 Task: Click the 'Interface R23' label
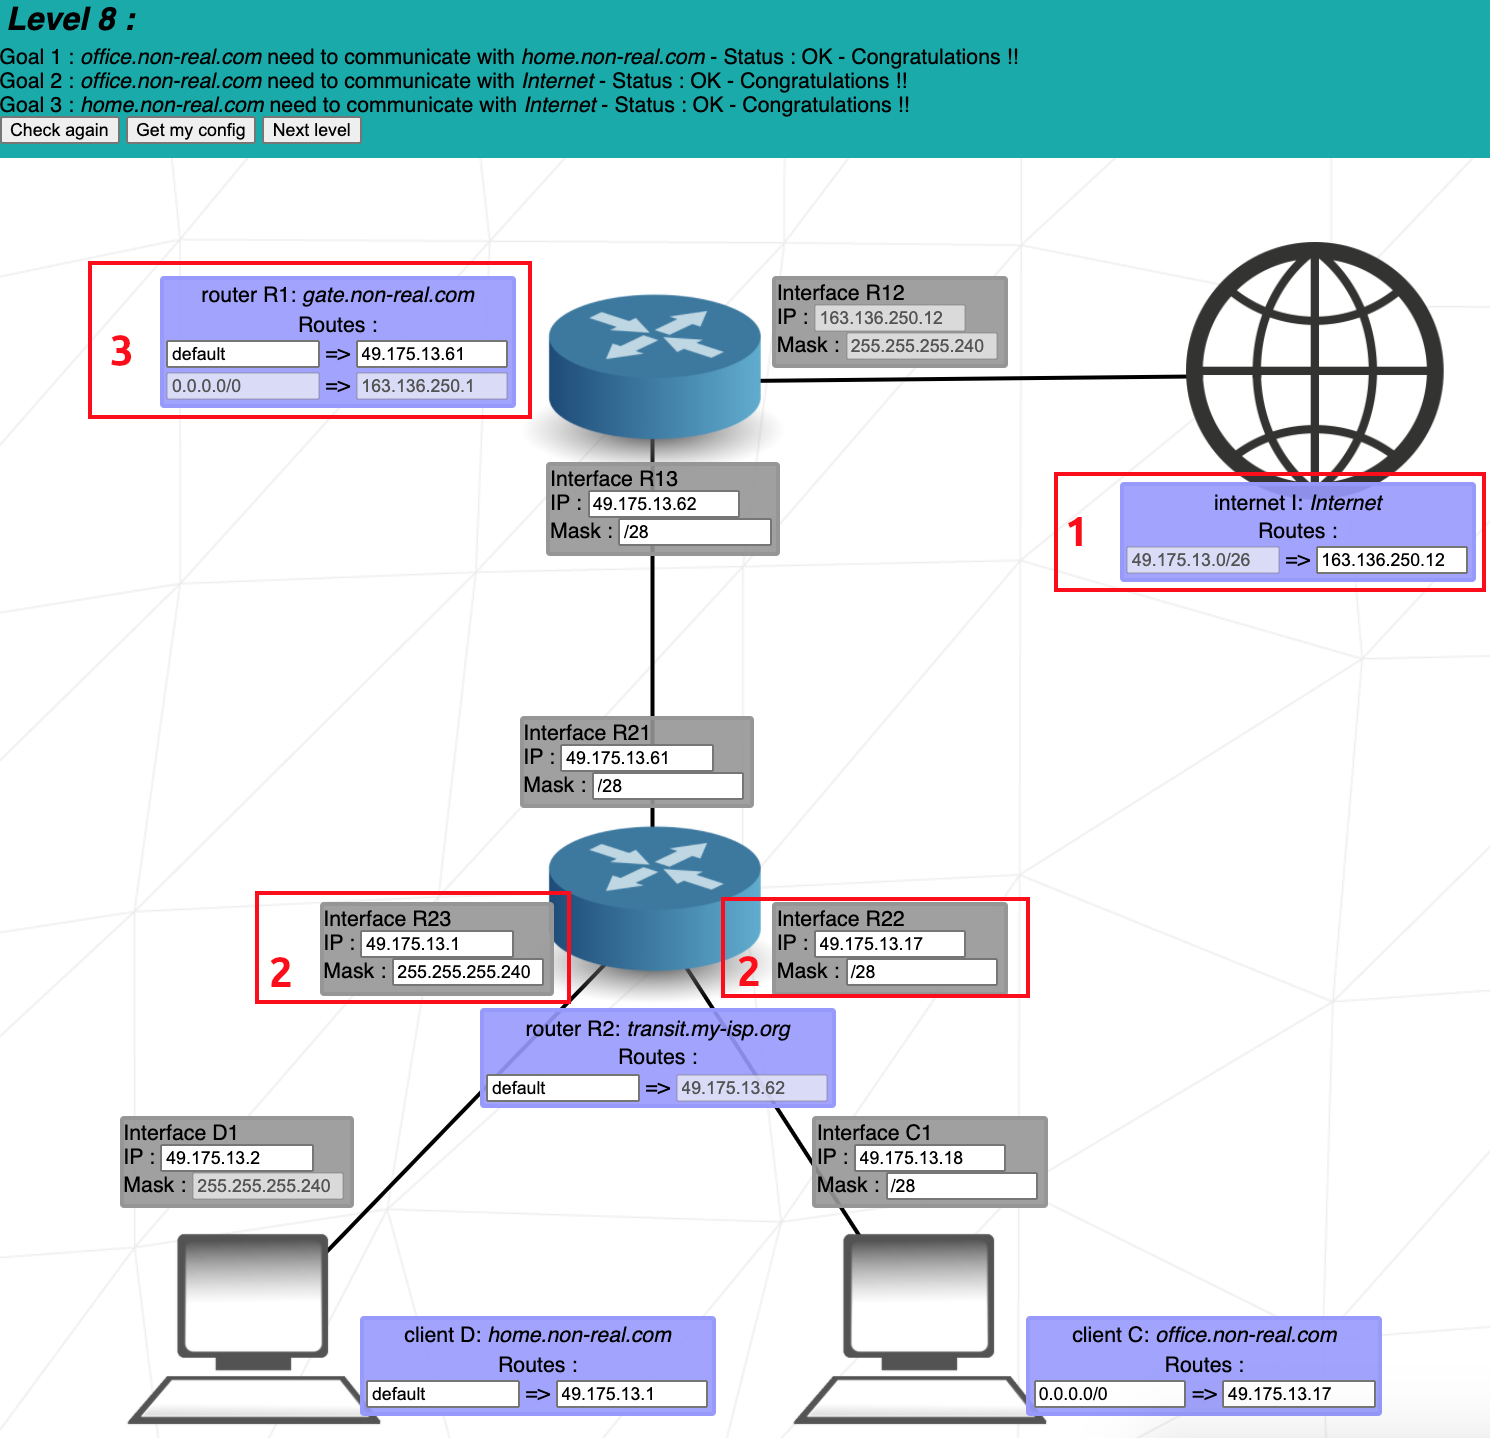[x=387, y=919]
